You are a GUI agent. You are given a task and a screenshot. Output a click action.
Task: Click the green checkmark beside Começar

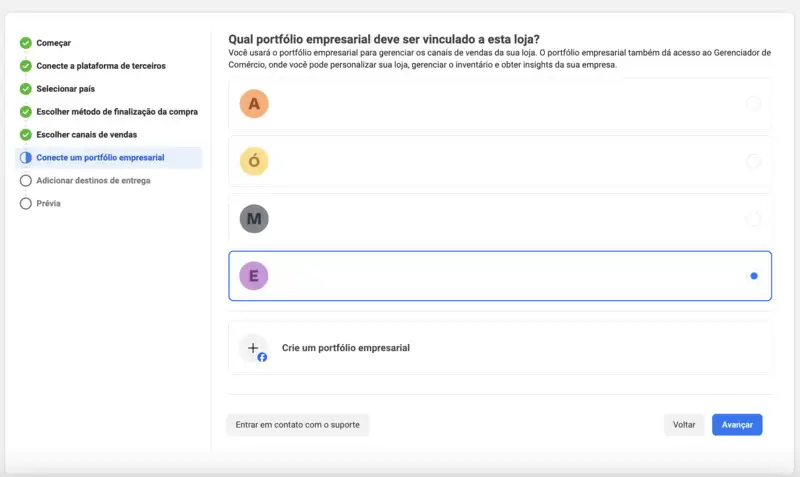pyautogui.click(x=26, y=43)
